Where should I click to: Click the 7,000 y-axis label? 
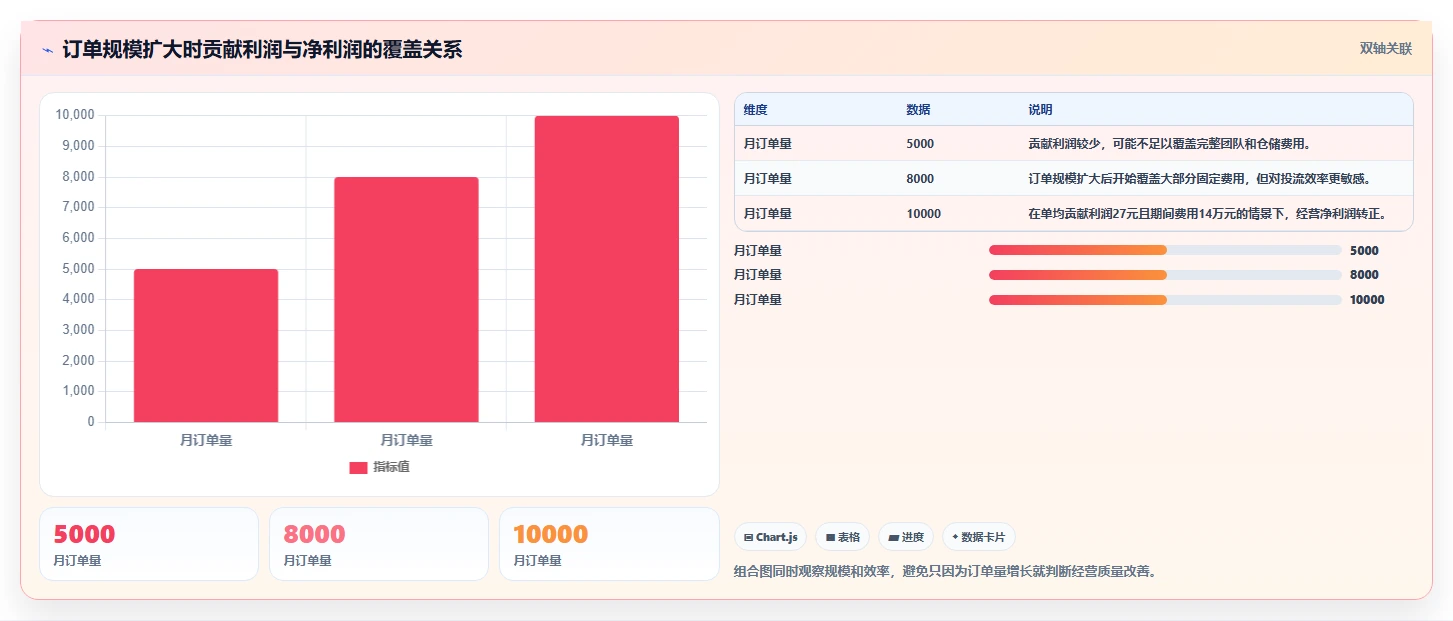[x=78, y=207]
